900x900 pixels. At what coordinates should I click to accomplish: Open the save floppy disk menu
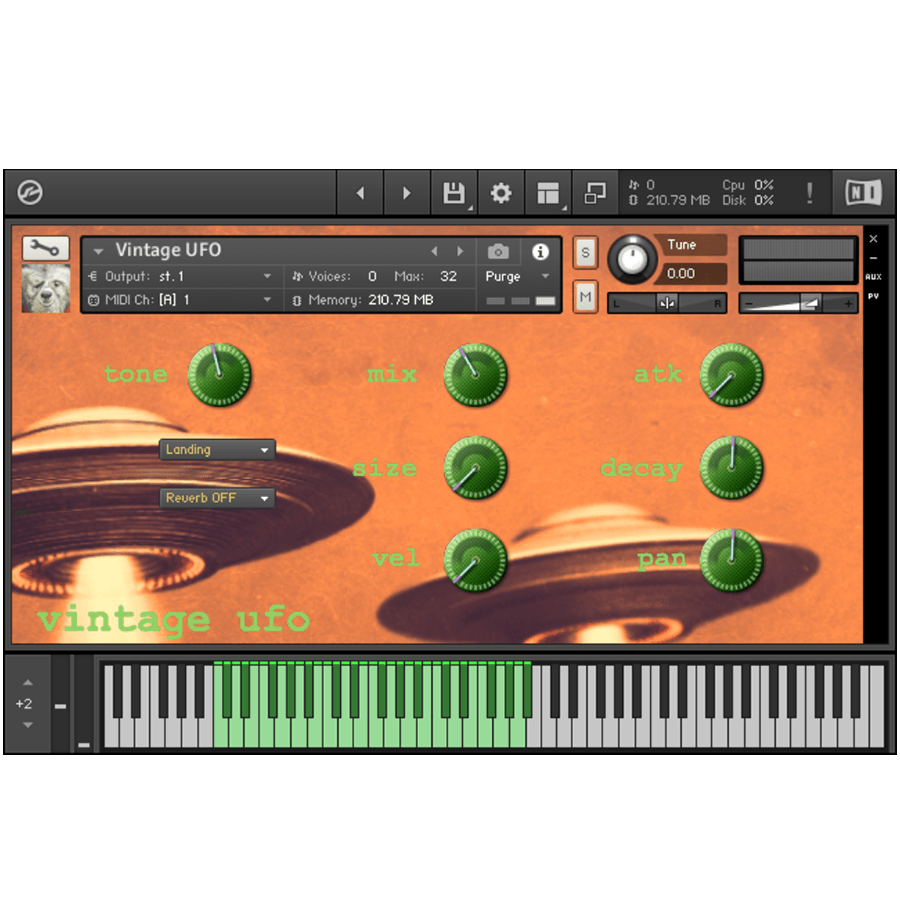tap(454, 193)
